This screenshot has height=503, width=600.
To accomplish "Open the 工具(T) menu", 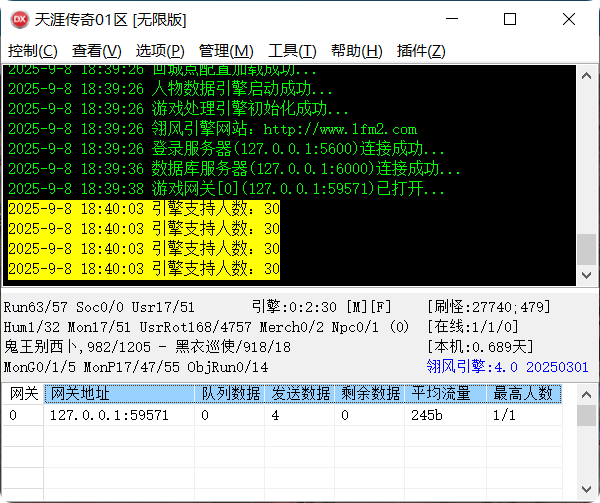I will [292, 51].
